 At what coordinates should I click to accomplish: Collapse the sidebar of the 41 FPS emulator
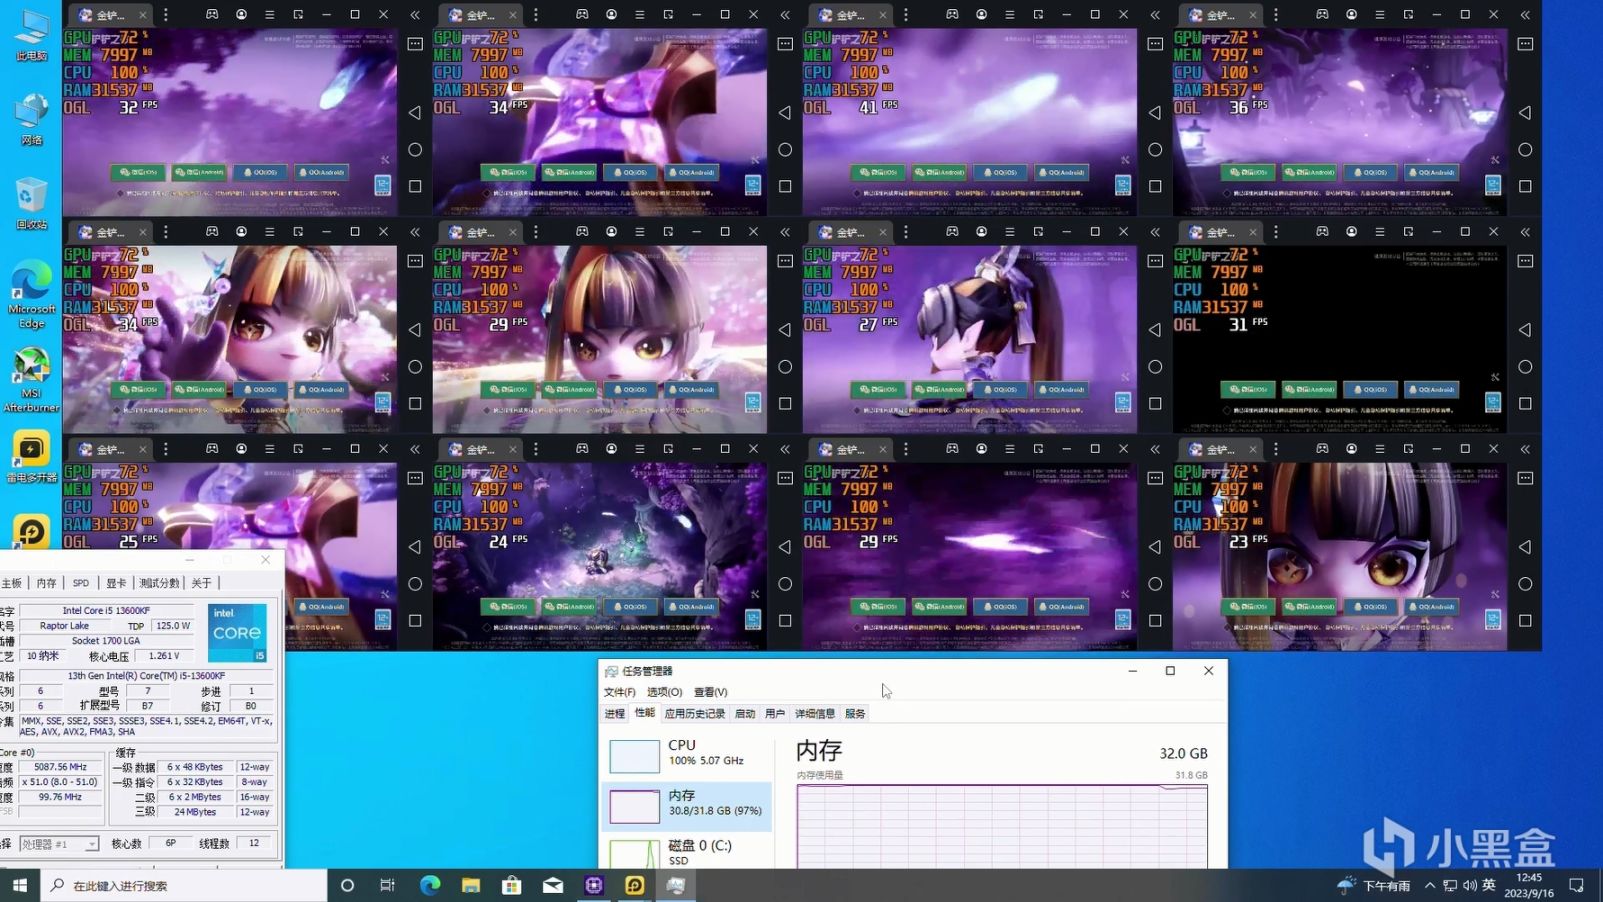1155,15
